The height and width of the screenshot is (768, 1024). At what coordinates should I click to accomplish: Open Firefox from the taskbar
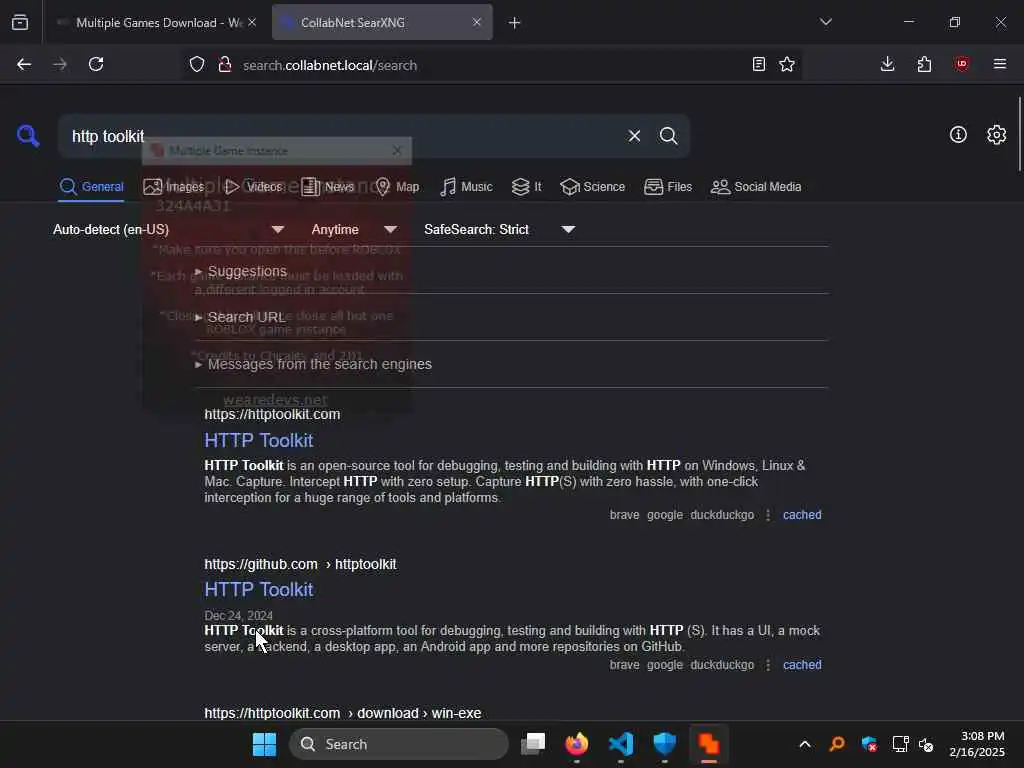[x=576, y=744]
